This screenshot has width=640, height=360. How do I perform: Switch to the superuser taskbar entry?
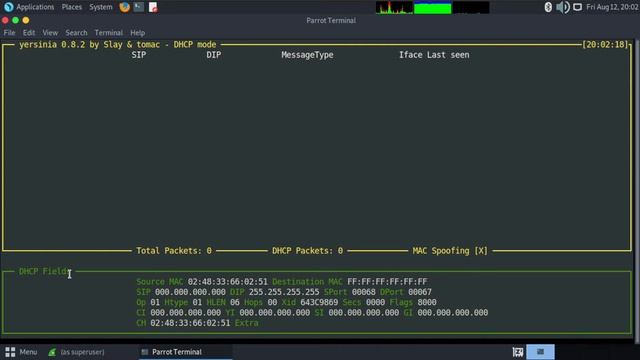click(77, 352)
